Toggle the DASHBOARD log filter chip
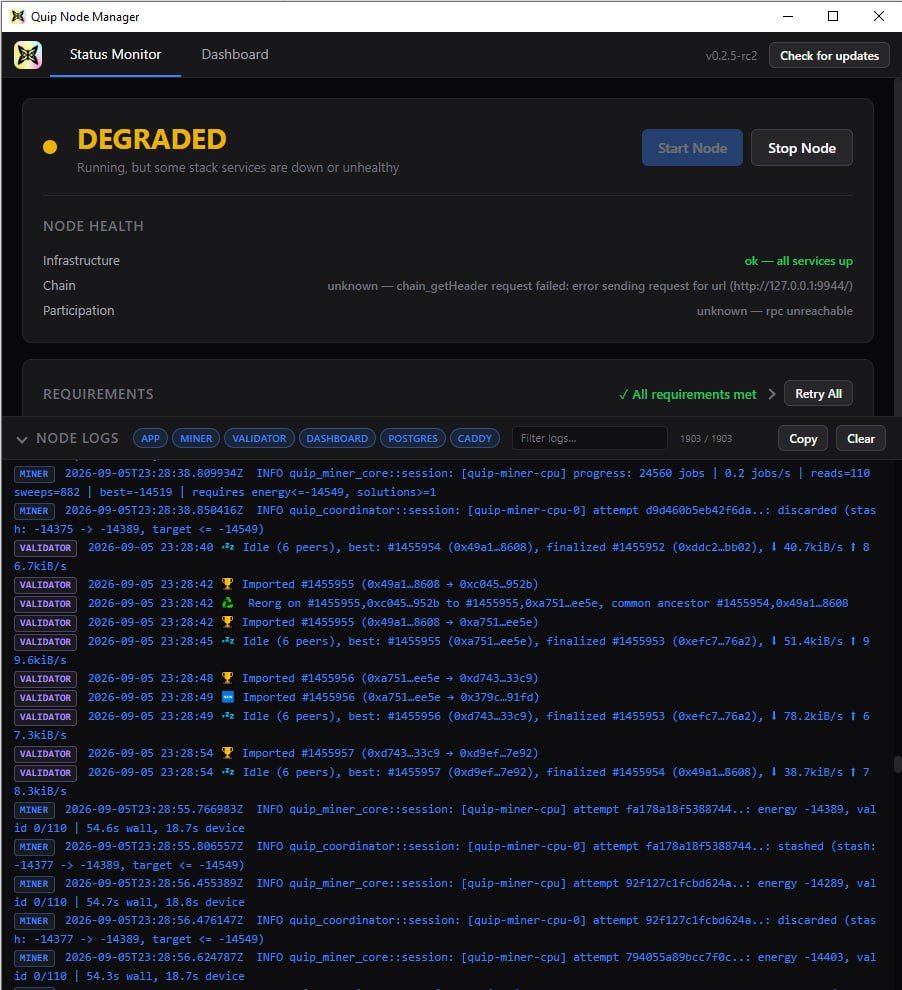902x990 pixels. pyautogui.click(x=337, y=438)
